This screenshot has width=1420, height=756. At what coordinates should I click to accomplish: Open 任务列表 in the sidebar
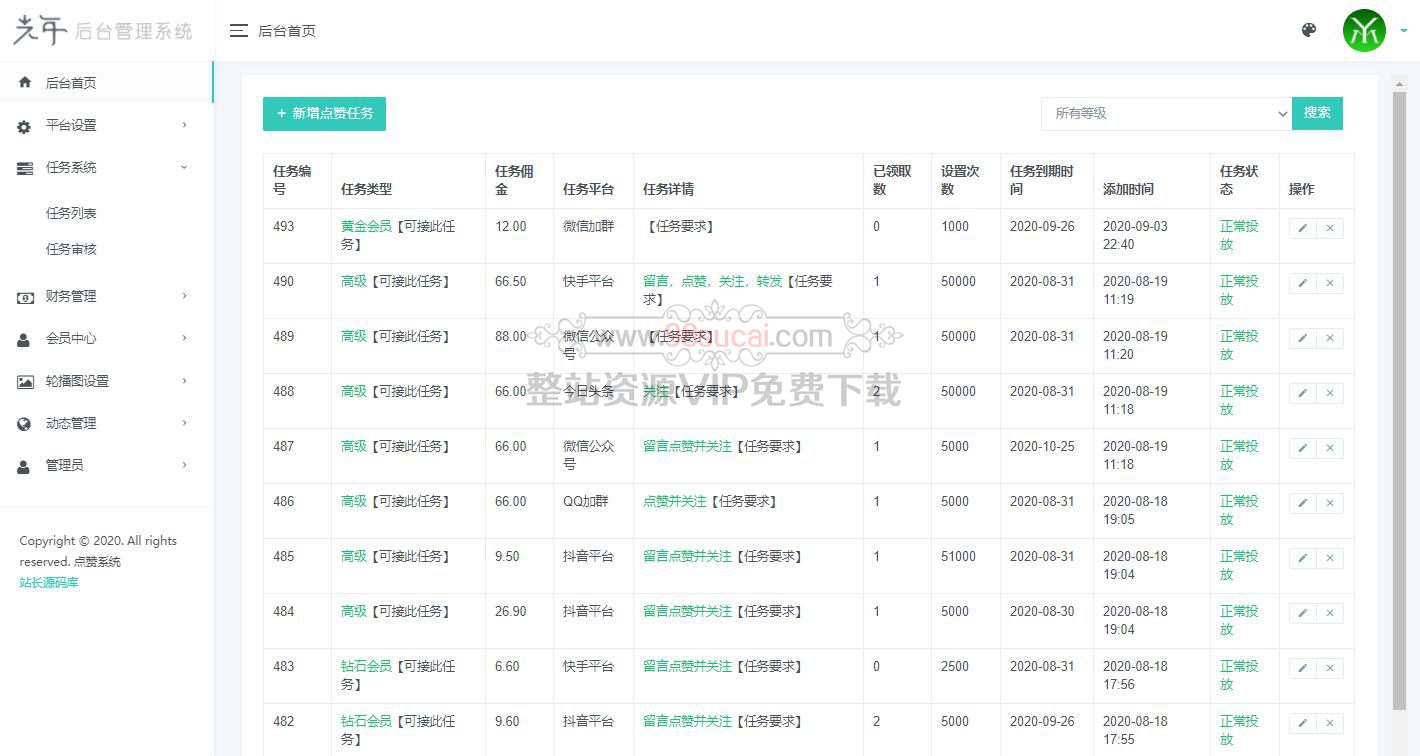[71, 213]
